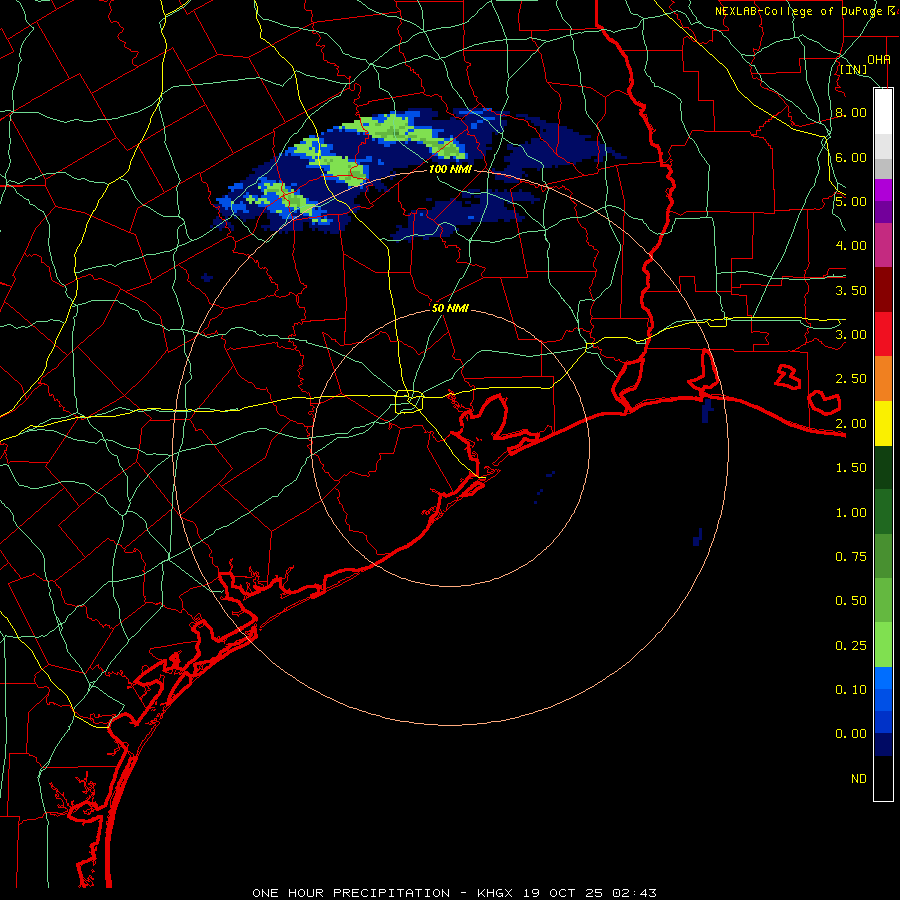Click the light blue 0.10 inch legend swatch
The height and width of the screenshot is (900, 900).
883,678
